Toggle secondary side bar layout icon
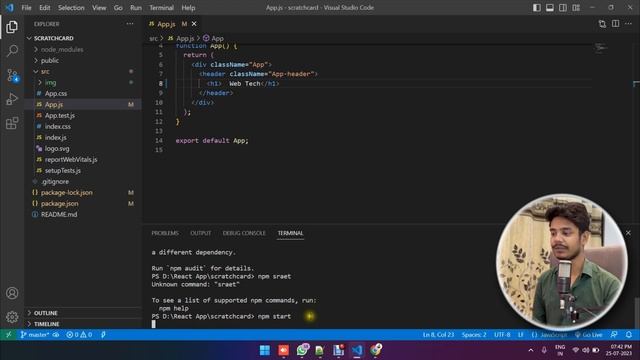 tap(563, 8)
